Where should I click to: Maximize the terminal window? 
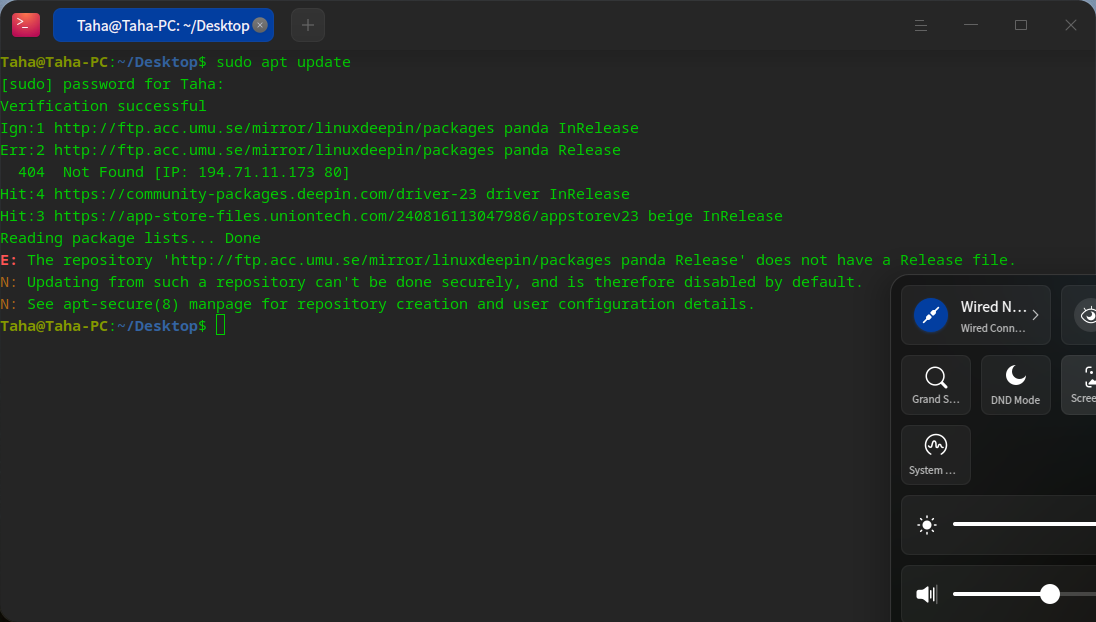[x=1021, y=25]
